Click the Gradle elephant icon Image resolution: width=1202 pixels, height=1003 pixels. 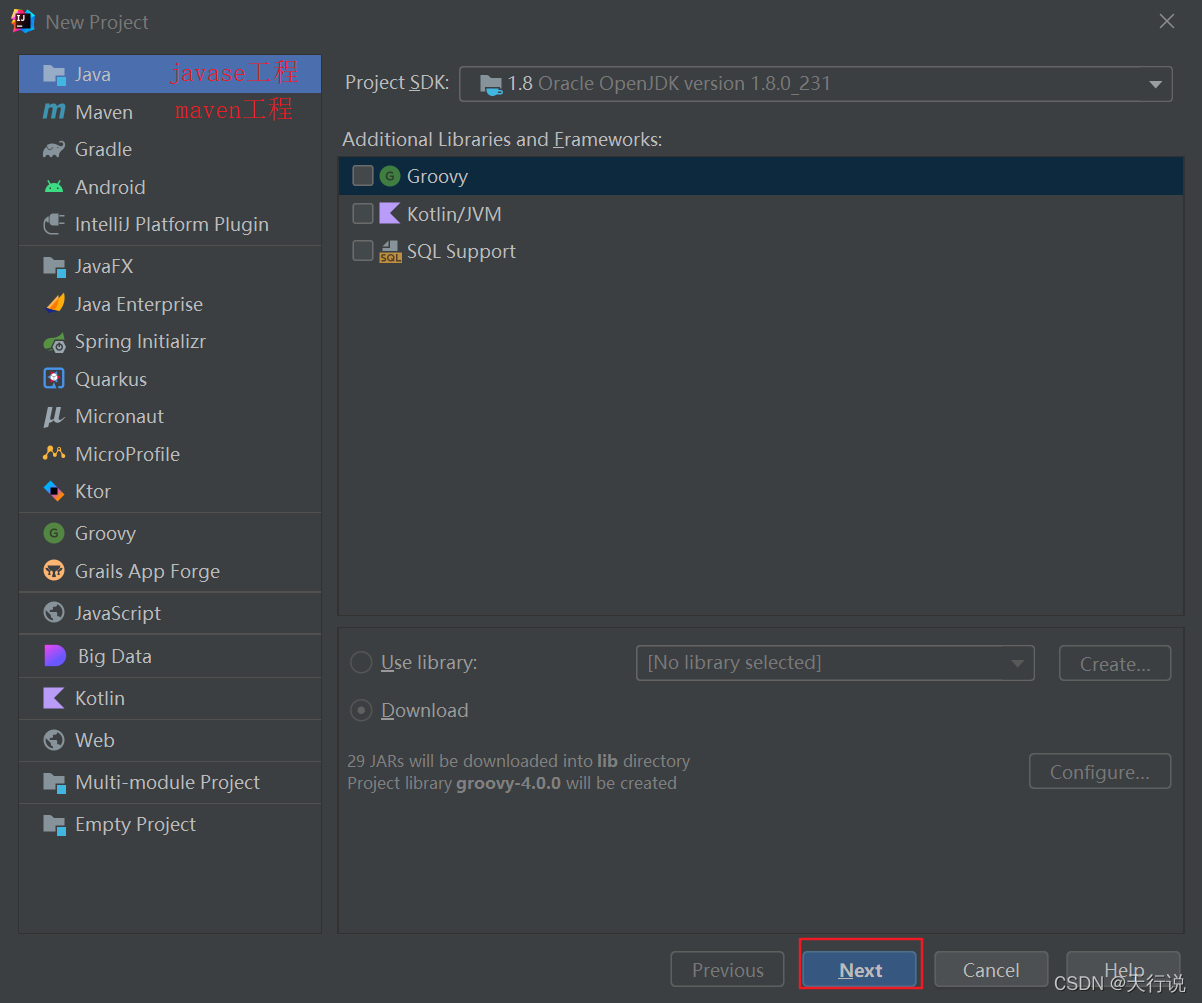(x=54, y=150)
